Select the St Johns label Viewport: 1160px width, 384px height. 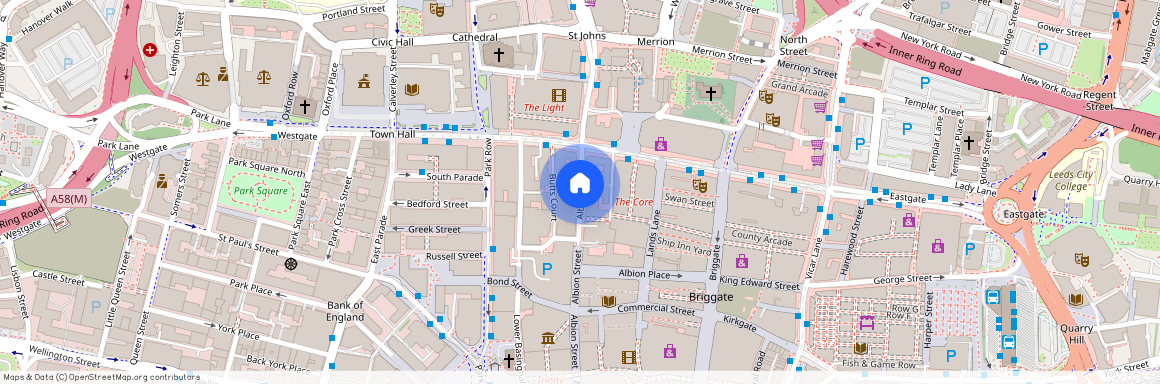click(587, 36)
